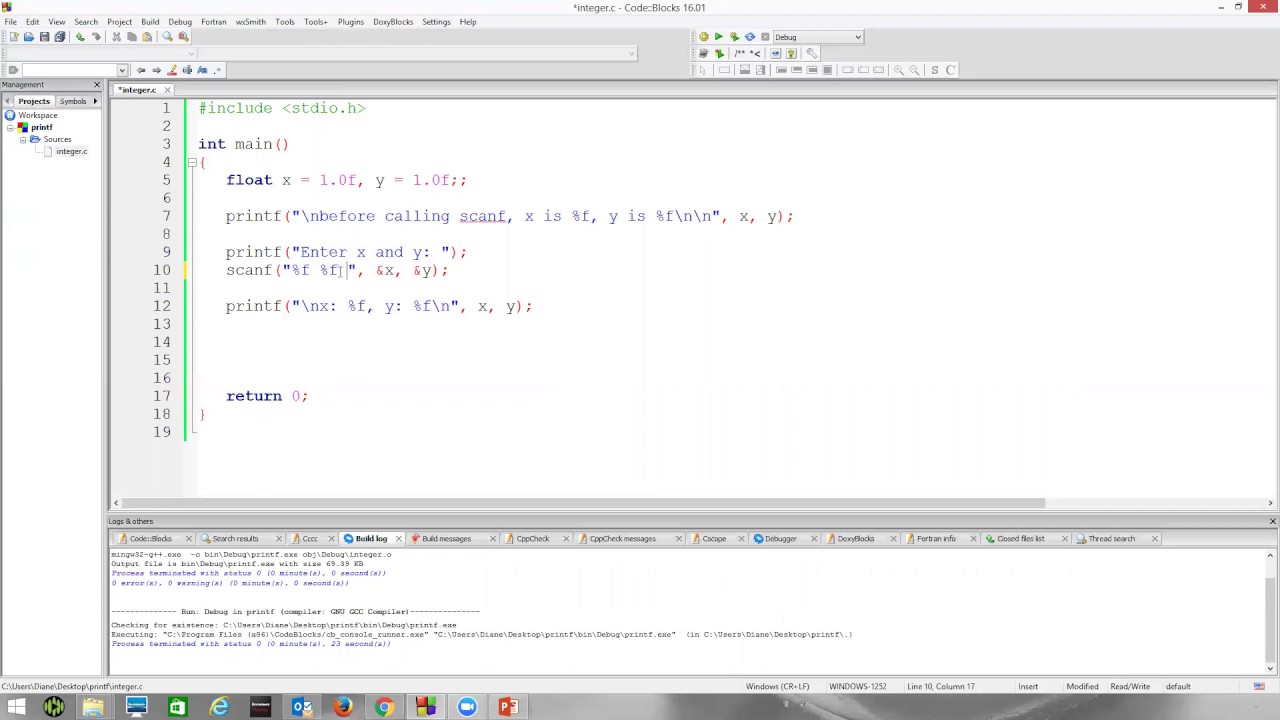Click the Paste toolbar icon
1280x720 pixels.
147,37
